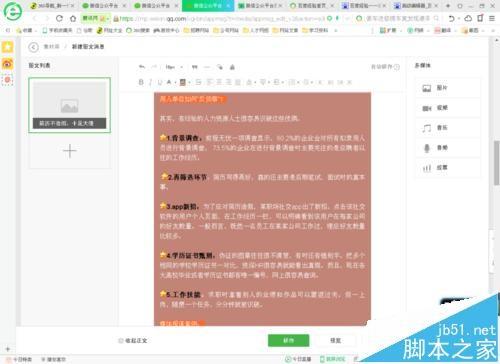Viewport: 500px width, 364px height.
Task: Open the new tab plus button in tab strip
Action: [448, 6]
